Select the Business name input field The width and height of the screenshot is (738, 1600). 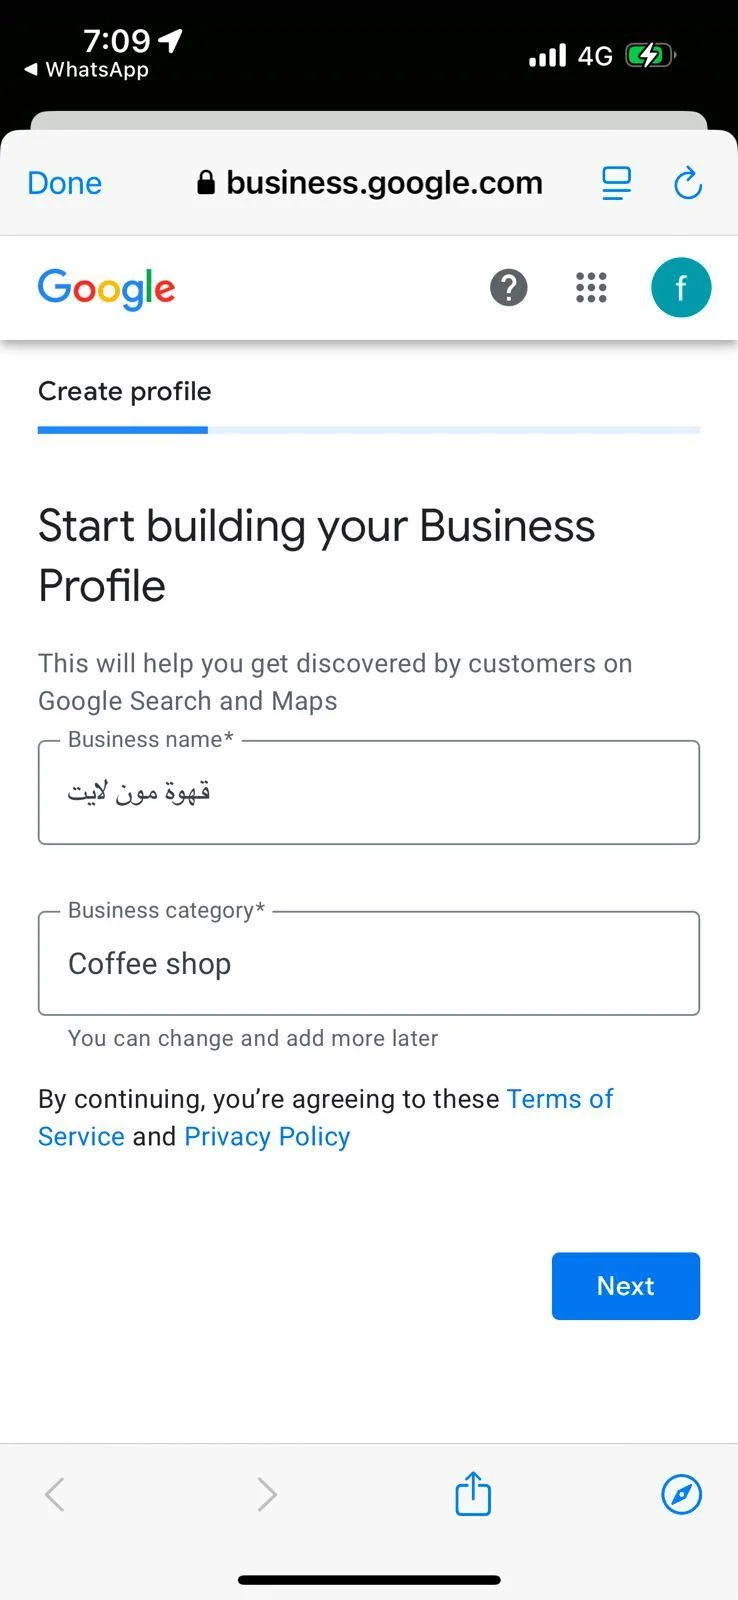point(369,792)
